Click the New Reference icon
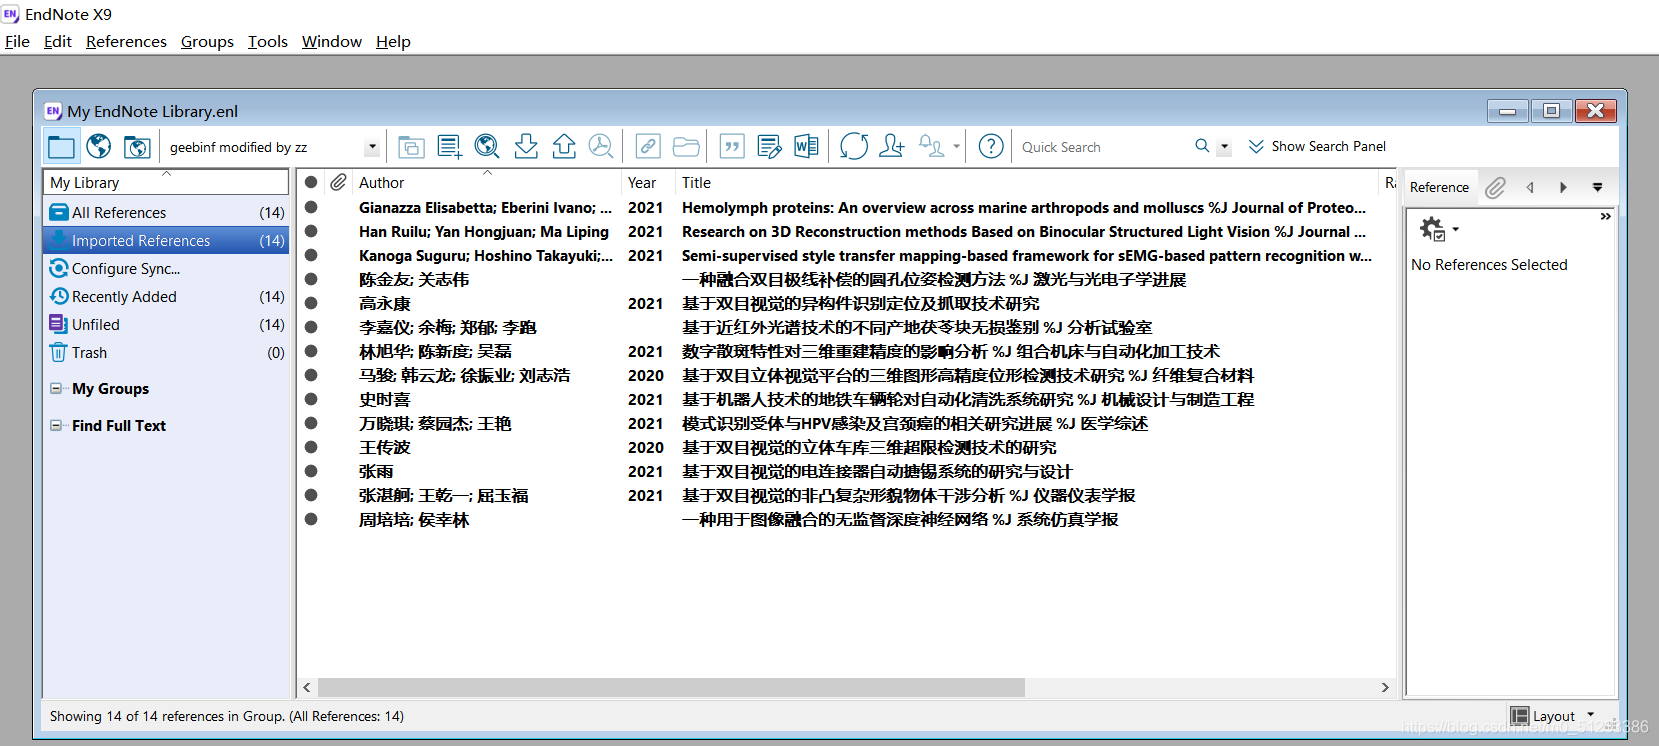 [450, 147]
